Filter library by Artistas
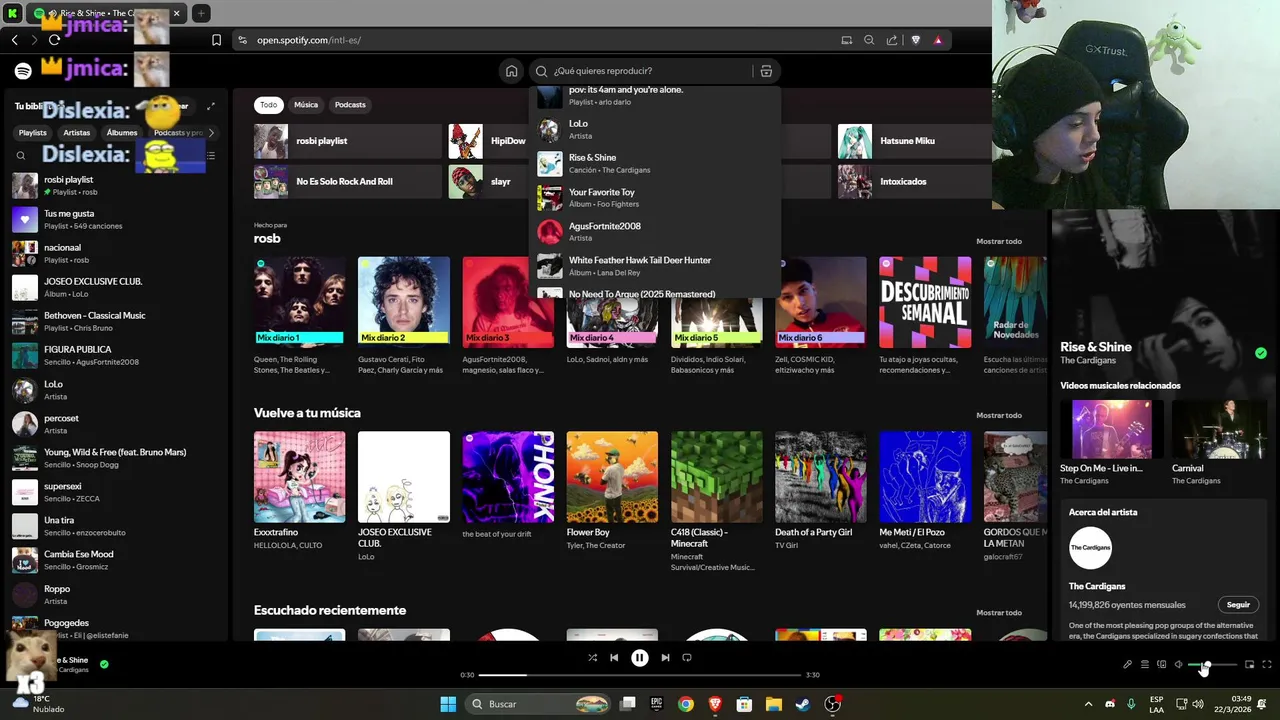The image size is (1280, 720). tap(77, 132)
